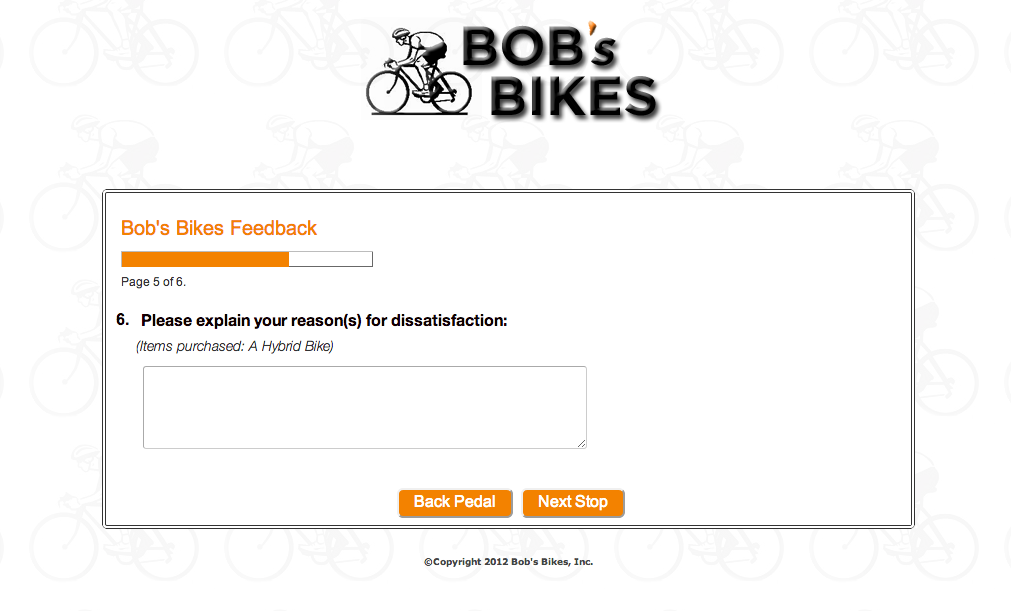This screenshot has width=1011, height=611.
Task: Click the text area resize handle
Action: 582,443
